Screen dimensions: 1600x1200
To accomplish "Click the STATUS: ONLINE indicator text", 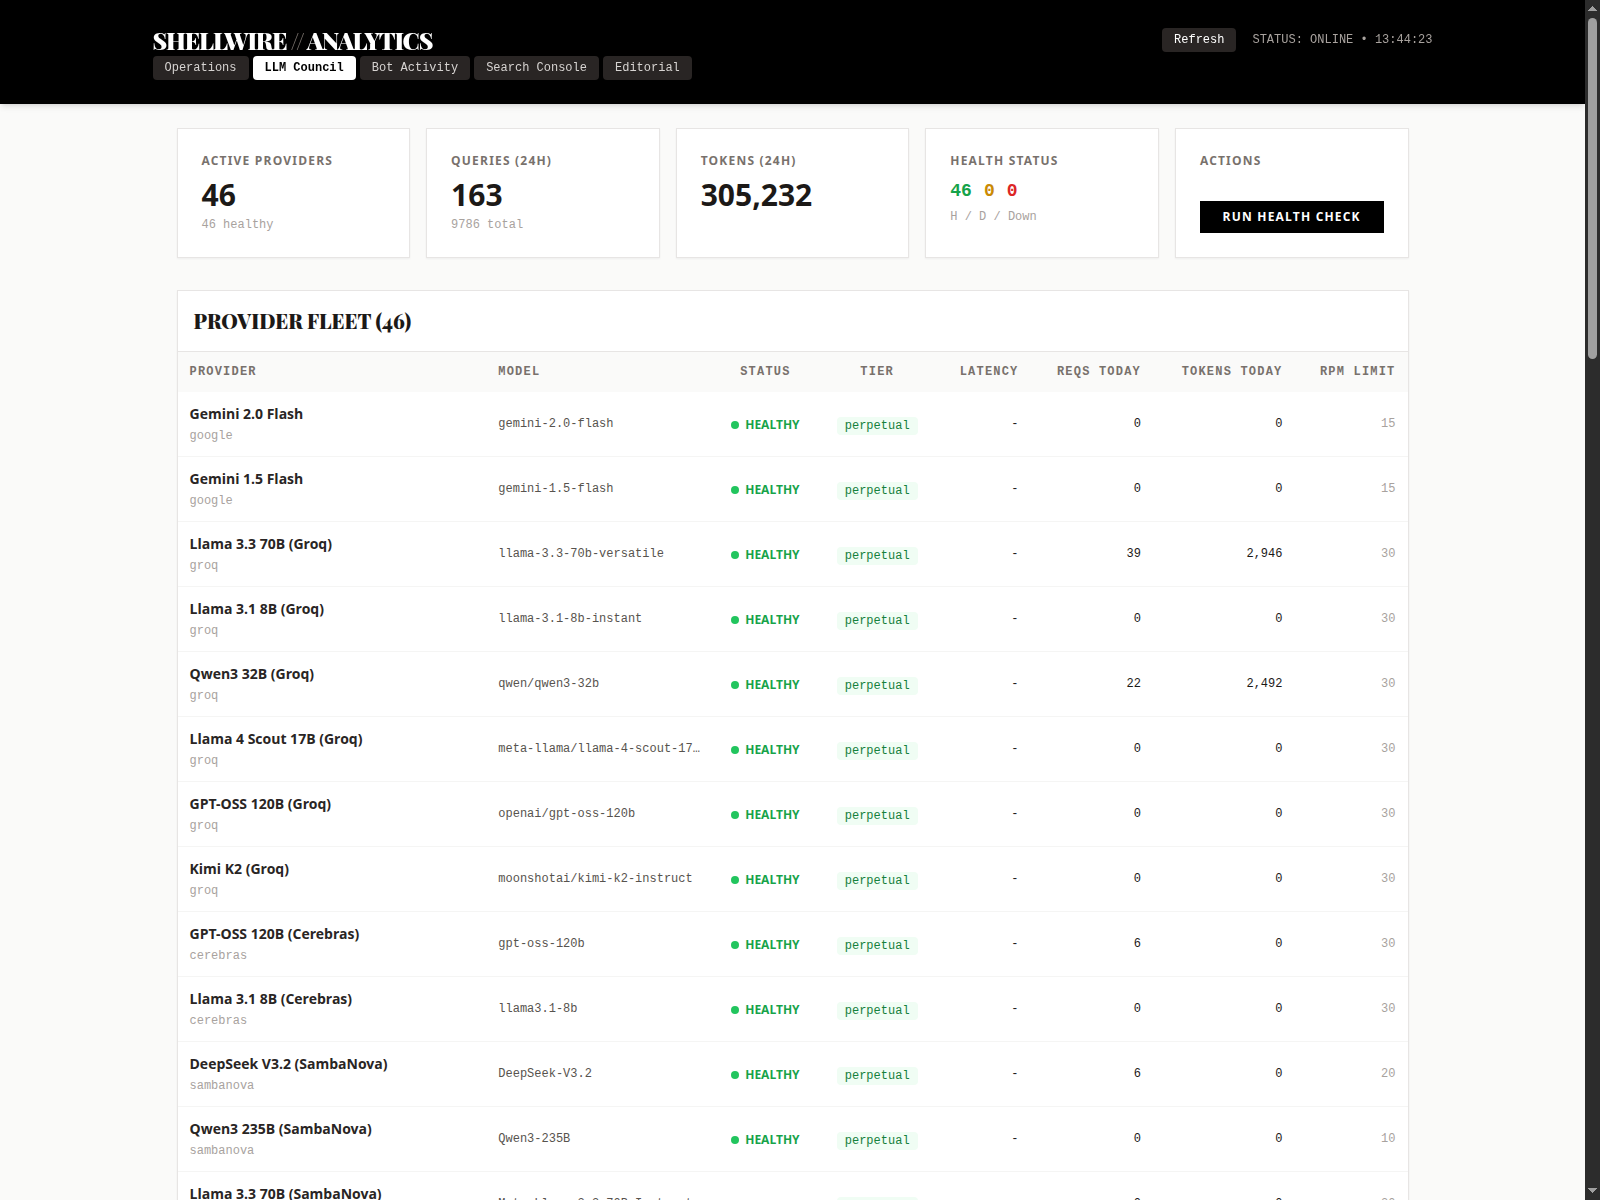I will [1302, 39].
